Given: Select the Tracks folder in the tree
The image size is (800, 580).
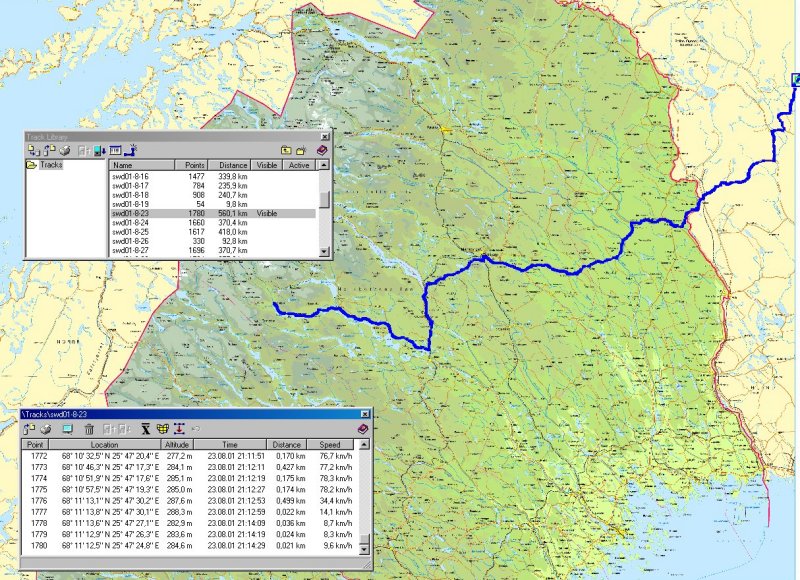Looking at the screenshot, I should pyautogui.click(x=50, y=165).
